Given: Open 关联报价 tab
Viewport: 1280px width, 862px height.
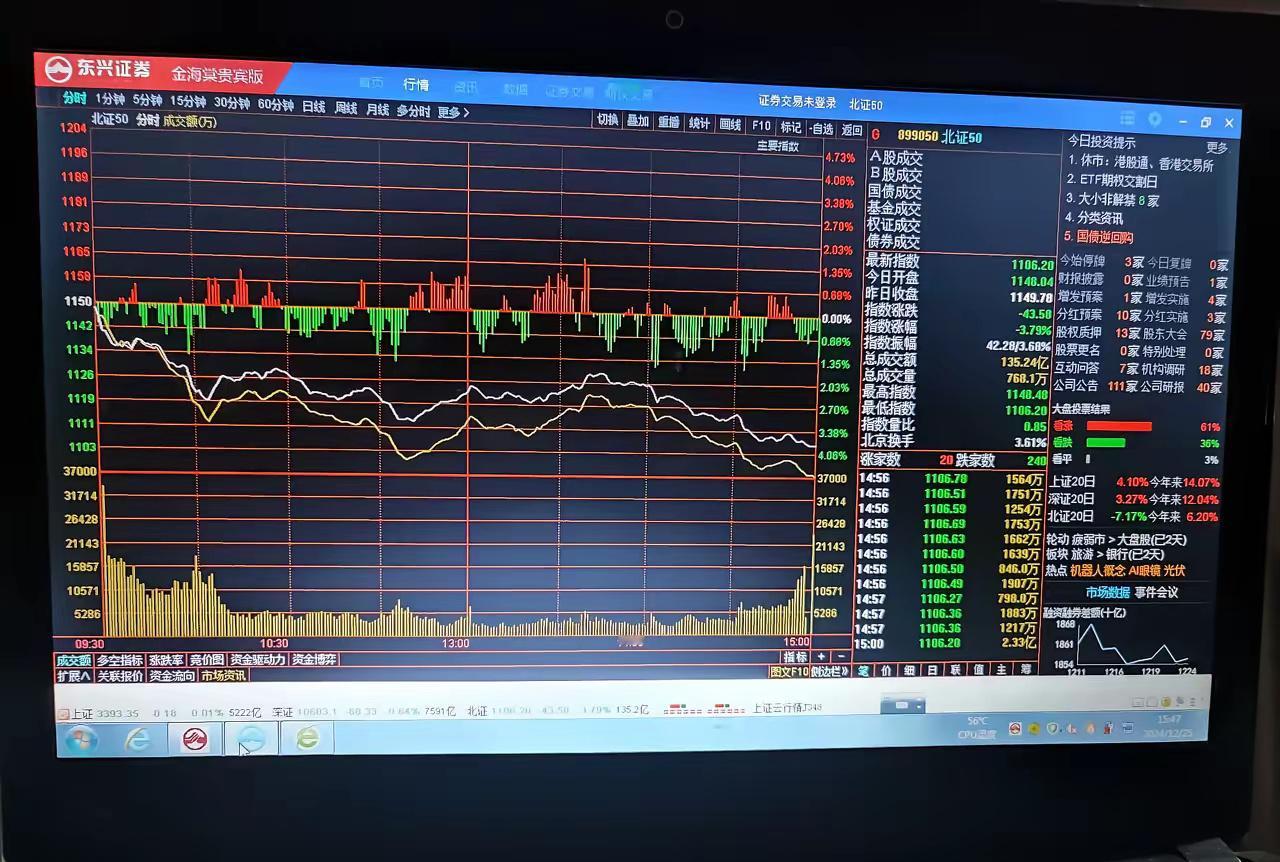Looking at the screenshot, I should point(120,676).
